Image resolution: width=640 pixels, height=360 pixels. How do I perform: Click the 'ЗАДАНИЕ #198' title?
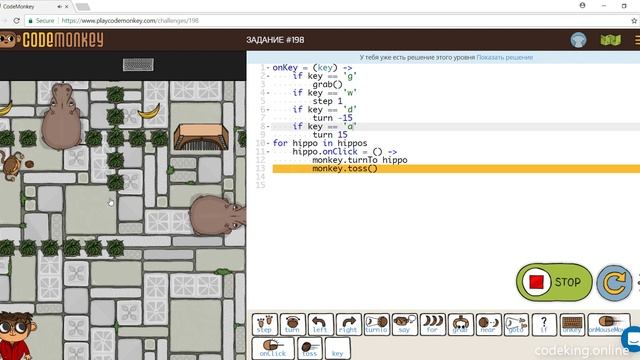[x=275, y=40]
